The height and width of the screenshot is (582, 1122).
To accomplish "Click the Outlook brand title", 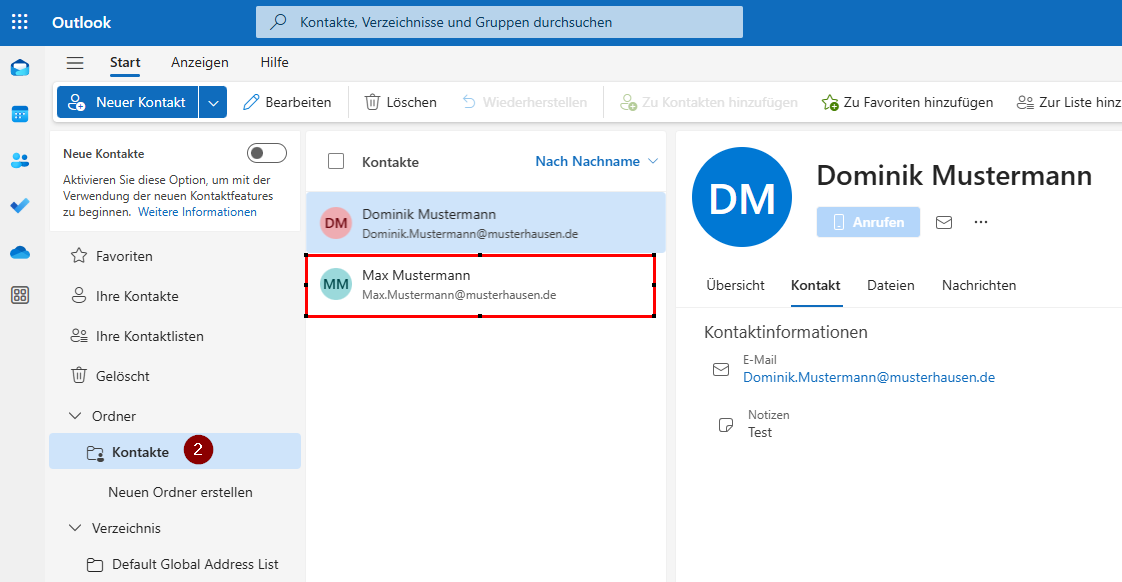I will [x=82, y=22].
